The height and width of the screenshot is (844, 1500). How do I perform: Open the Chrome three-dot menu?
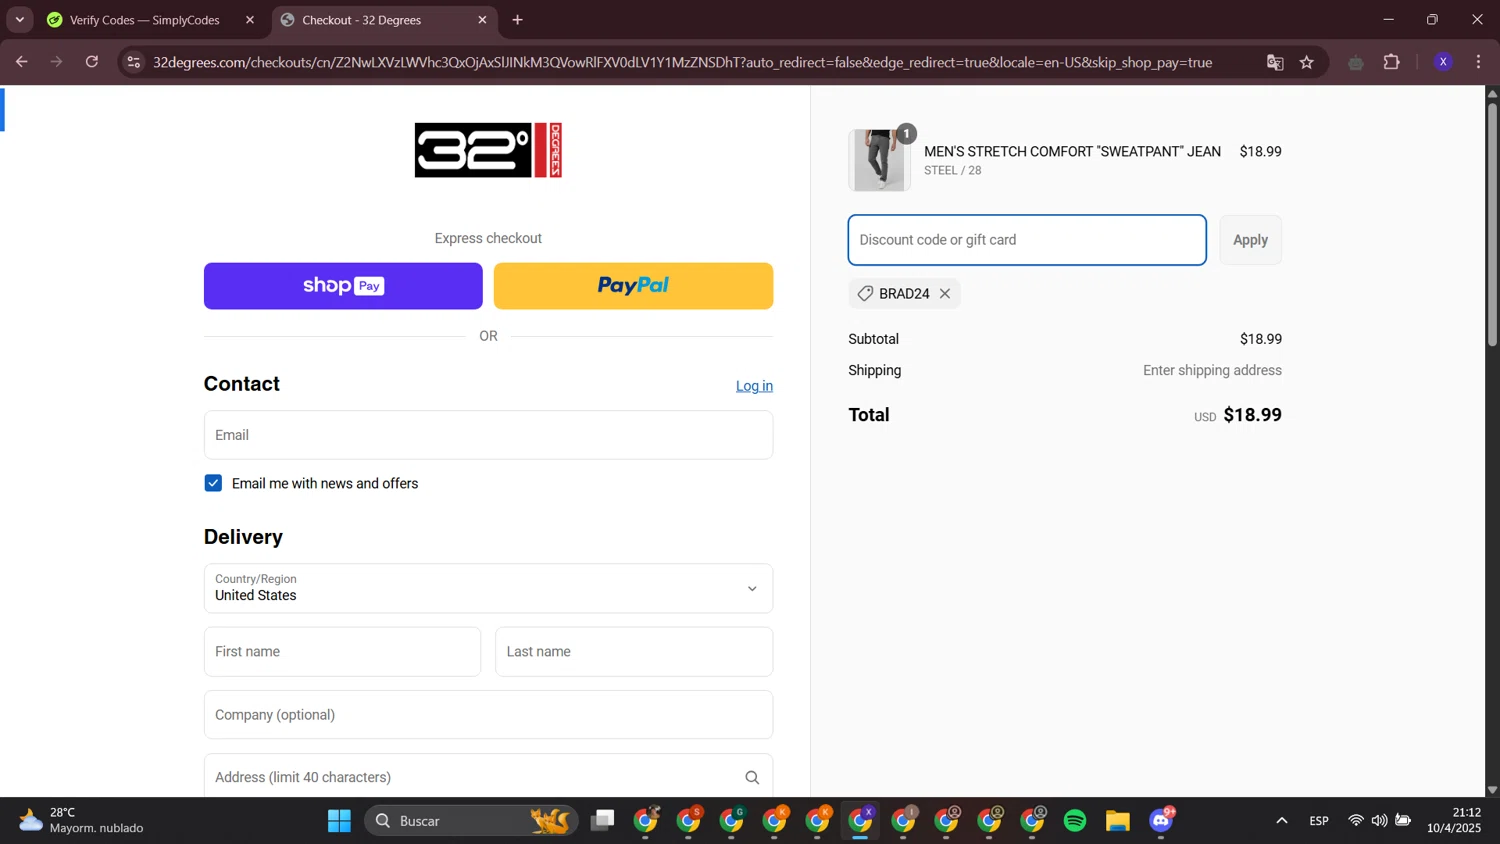[1478, 62]
